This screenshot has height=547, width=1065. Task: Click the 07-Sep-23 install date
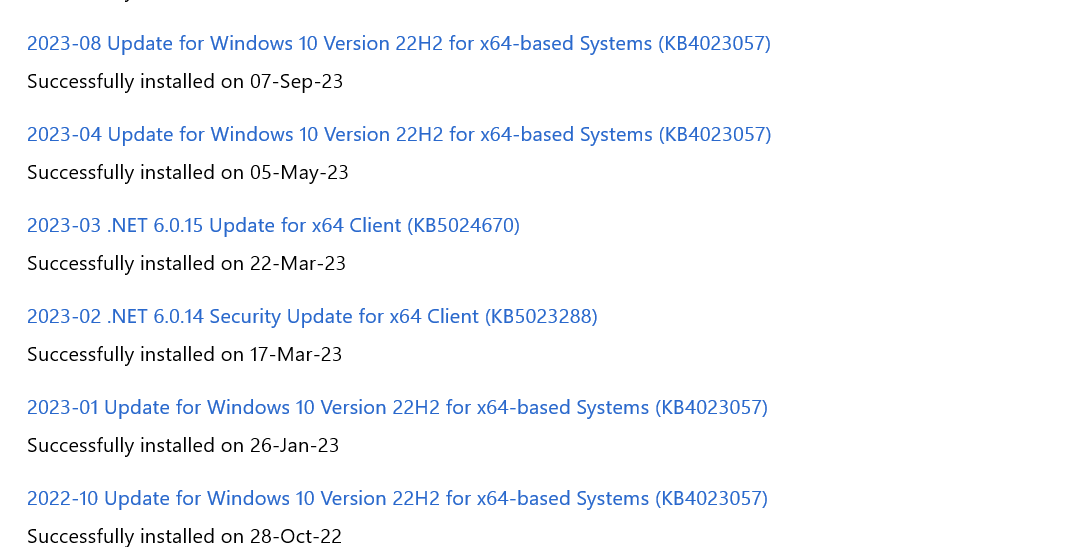[296, 82]
